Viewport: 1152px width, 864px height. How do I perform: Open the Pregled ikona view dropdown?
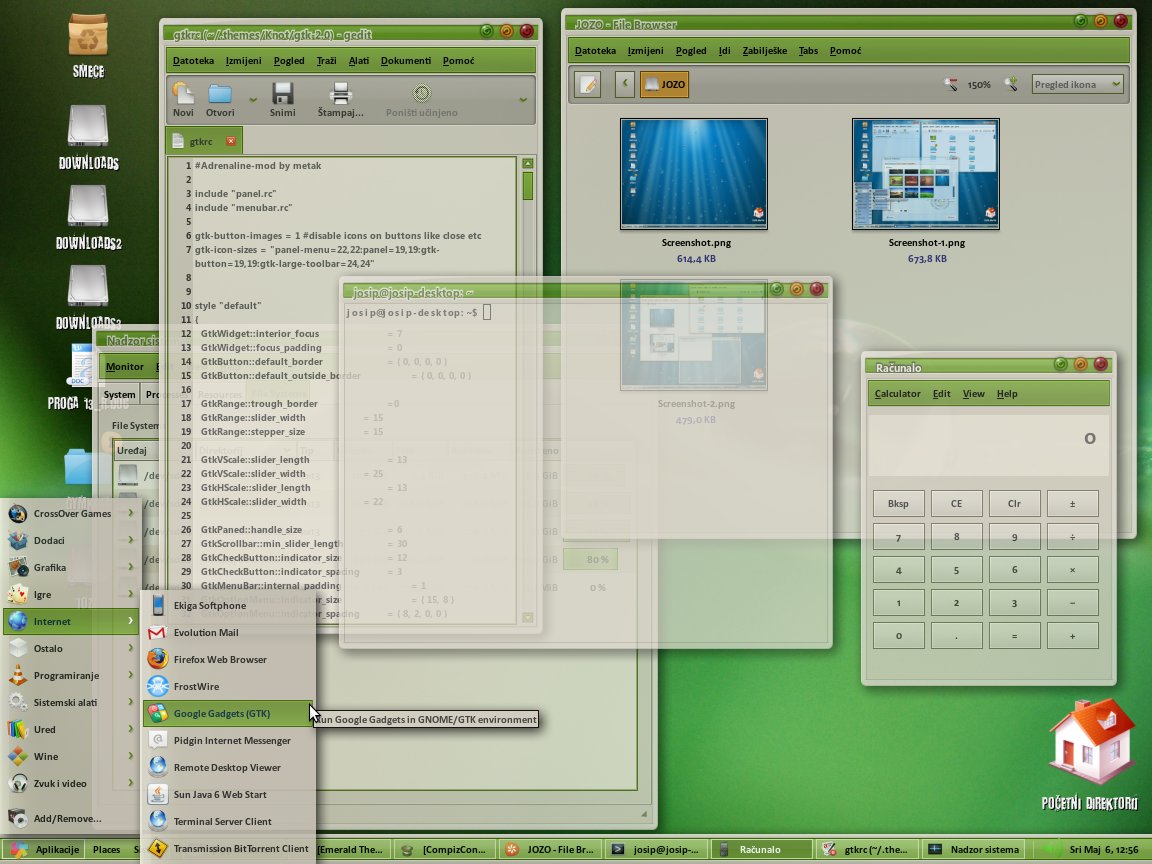[1077, 84]
